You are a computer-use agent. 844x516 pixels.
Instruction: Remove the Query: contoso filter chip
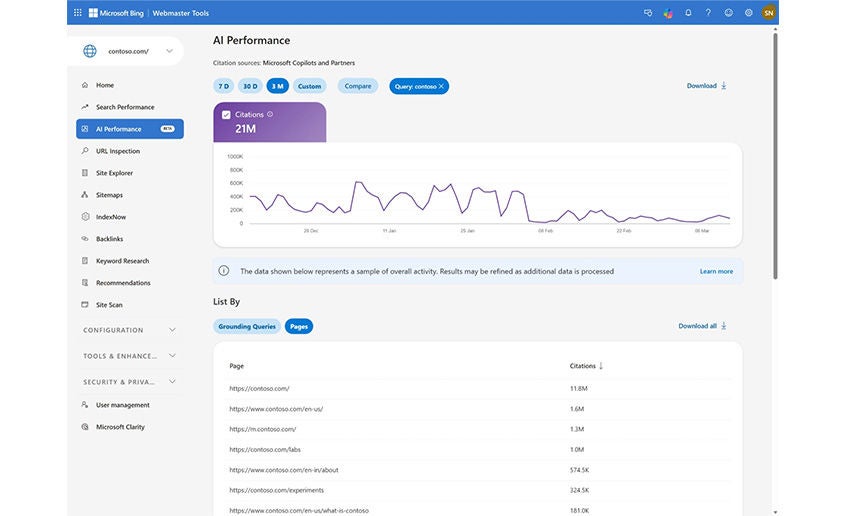441,86
